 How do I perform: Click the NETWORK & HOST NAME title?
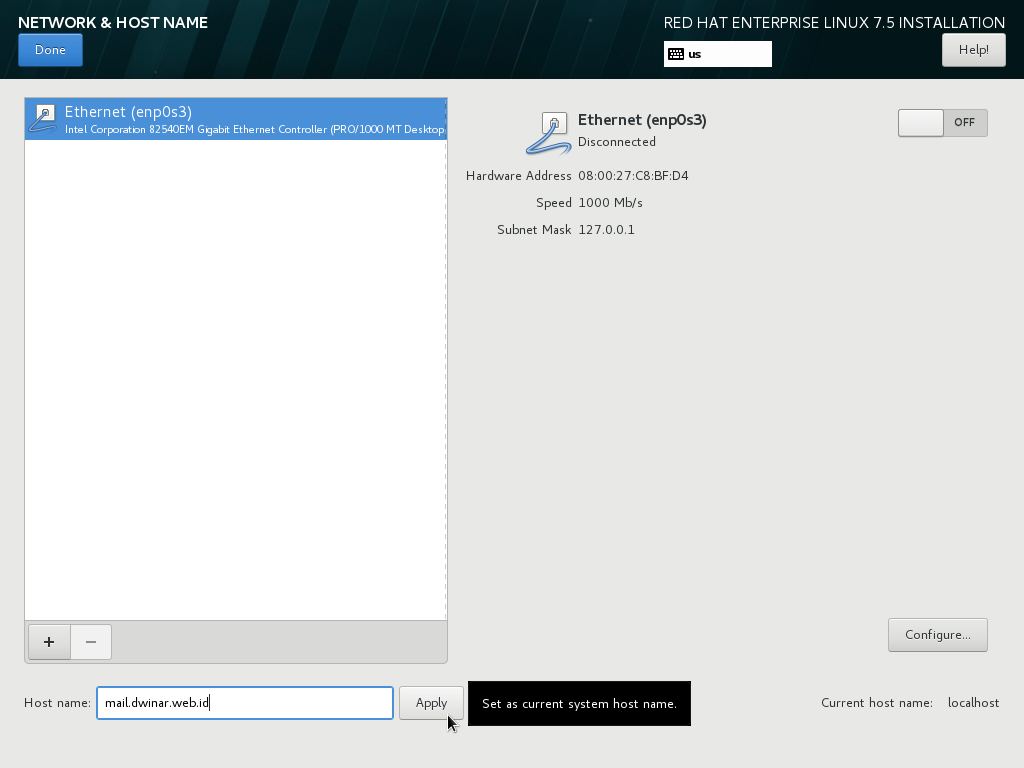coord(113,23)
